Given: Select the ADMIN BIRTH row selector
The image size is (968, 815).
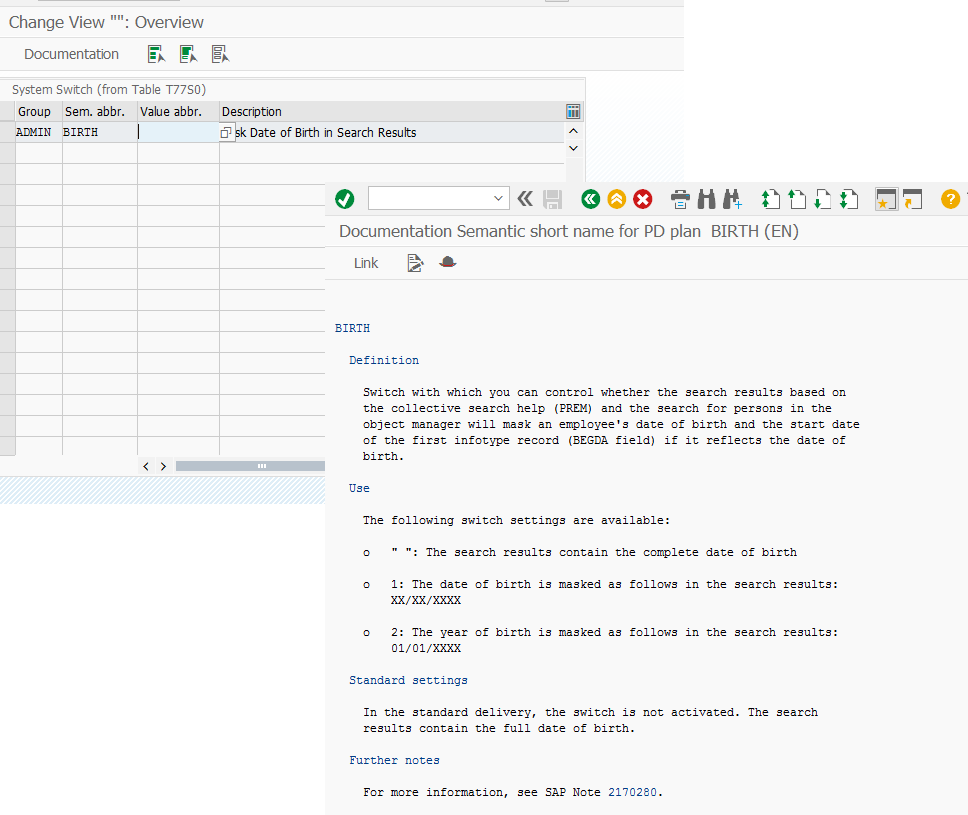Looking at the screenshot, I should [x=7, y=132].
